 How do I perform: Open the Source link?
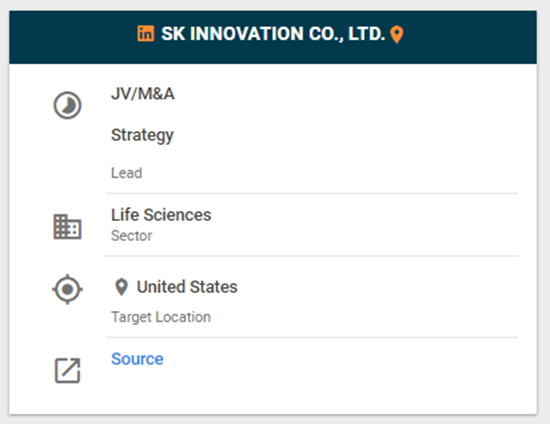click(137, 359)
